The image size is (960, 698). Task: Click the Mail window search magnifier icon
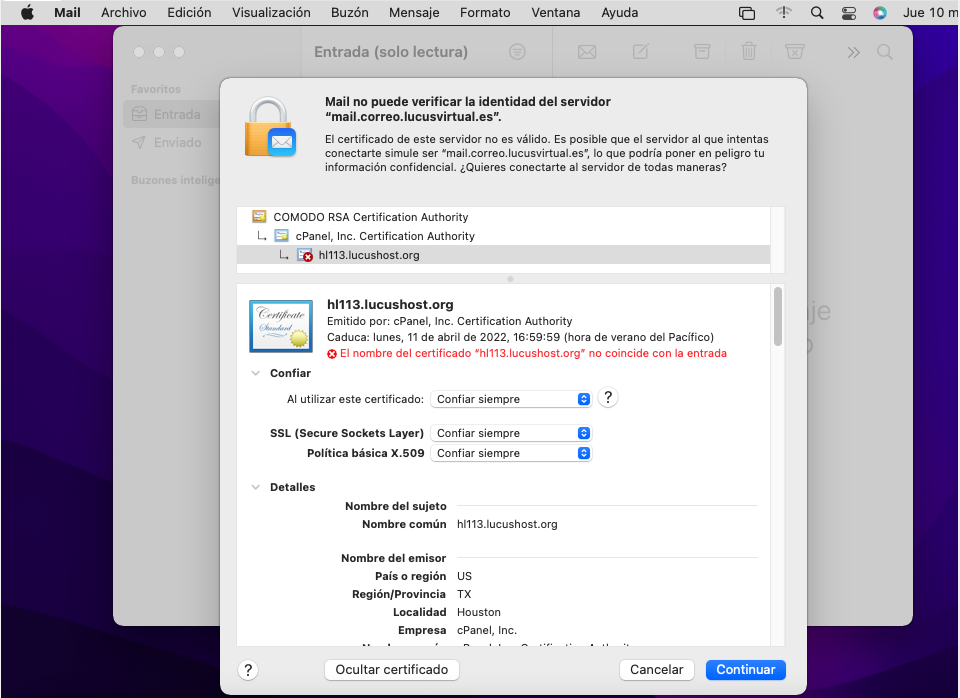[885, 52]
